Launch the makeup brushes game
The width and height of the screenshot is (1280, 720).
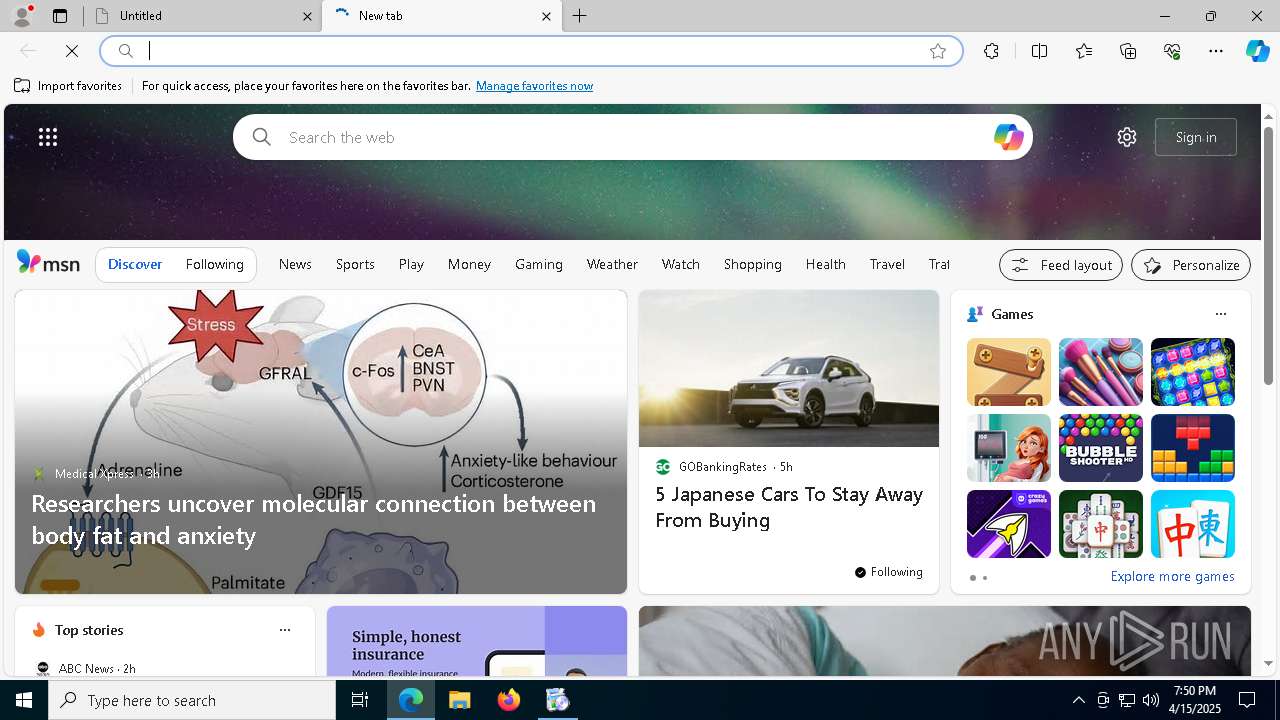coord(1101,372)
